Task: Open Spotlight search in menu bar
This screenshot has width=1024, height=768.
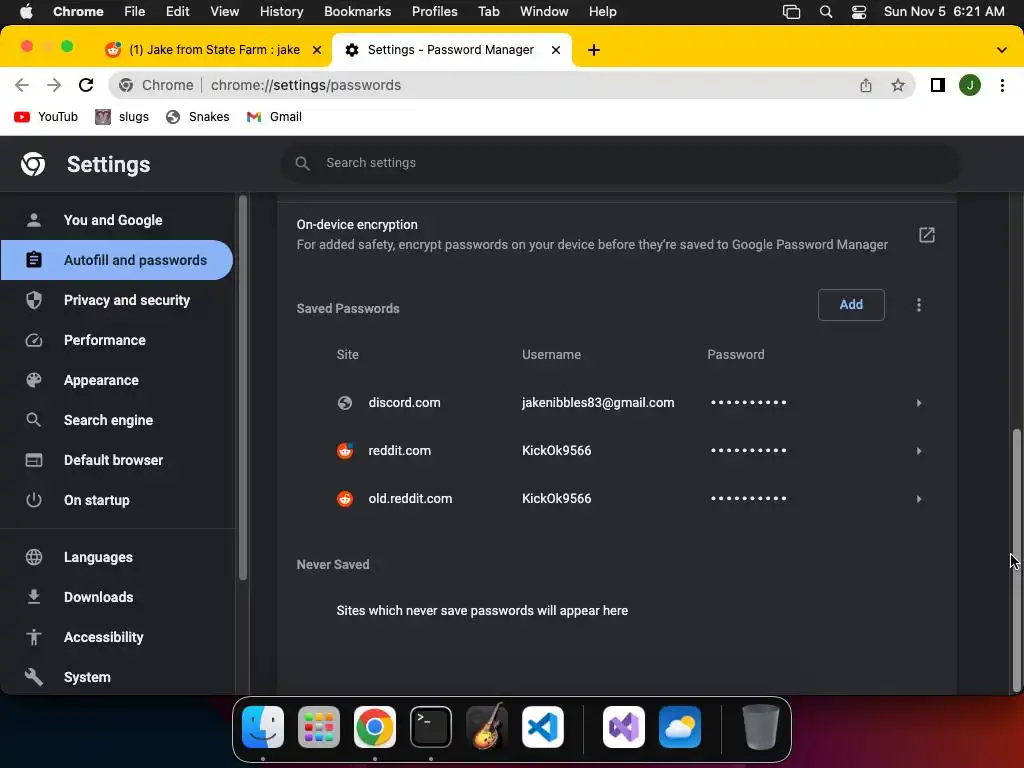Action: pyautogui.click(x=826, y=11)
